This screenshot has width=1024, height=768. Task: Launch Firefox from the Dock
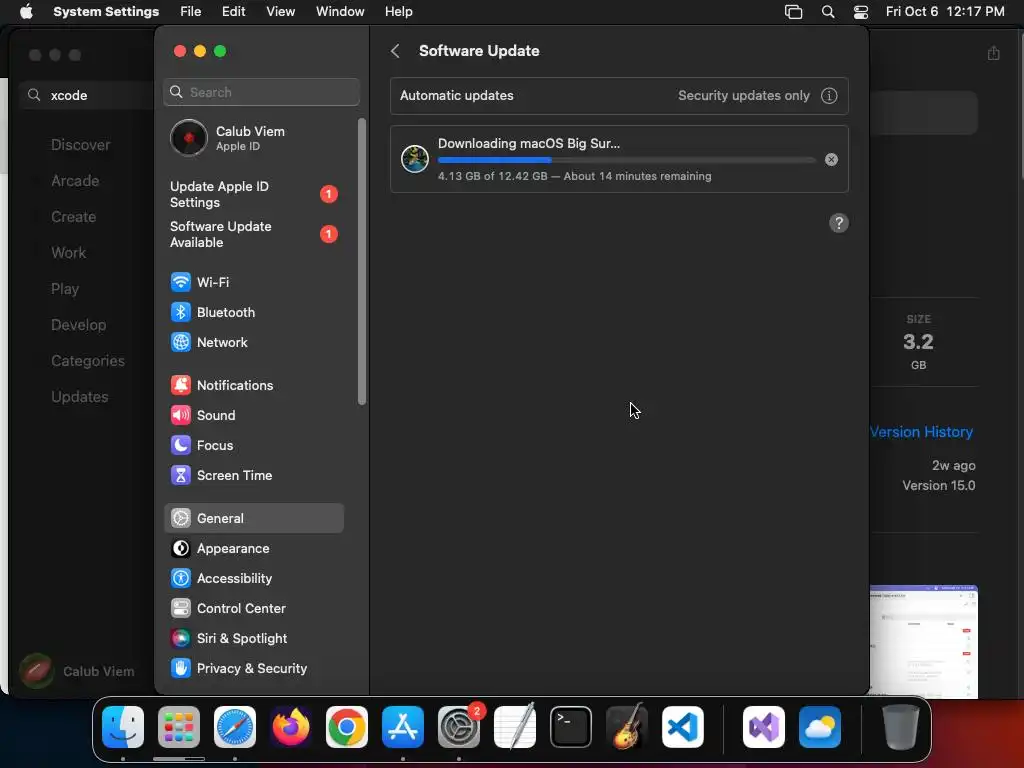point(291,727)
